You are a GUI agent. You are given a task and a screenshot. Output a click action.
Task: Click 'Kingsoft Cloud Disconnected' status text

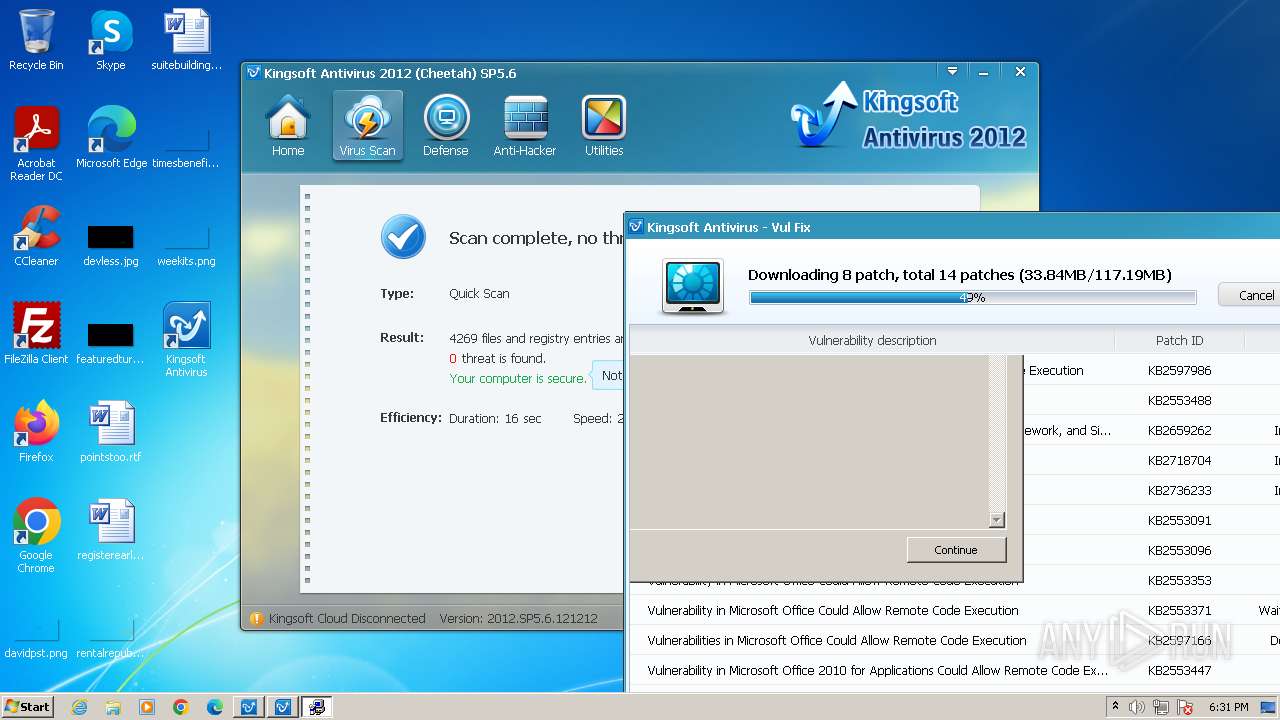click(x=347, y=618)
